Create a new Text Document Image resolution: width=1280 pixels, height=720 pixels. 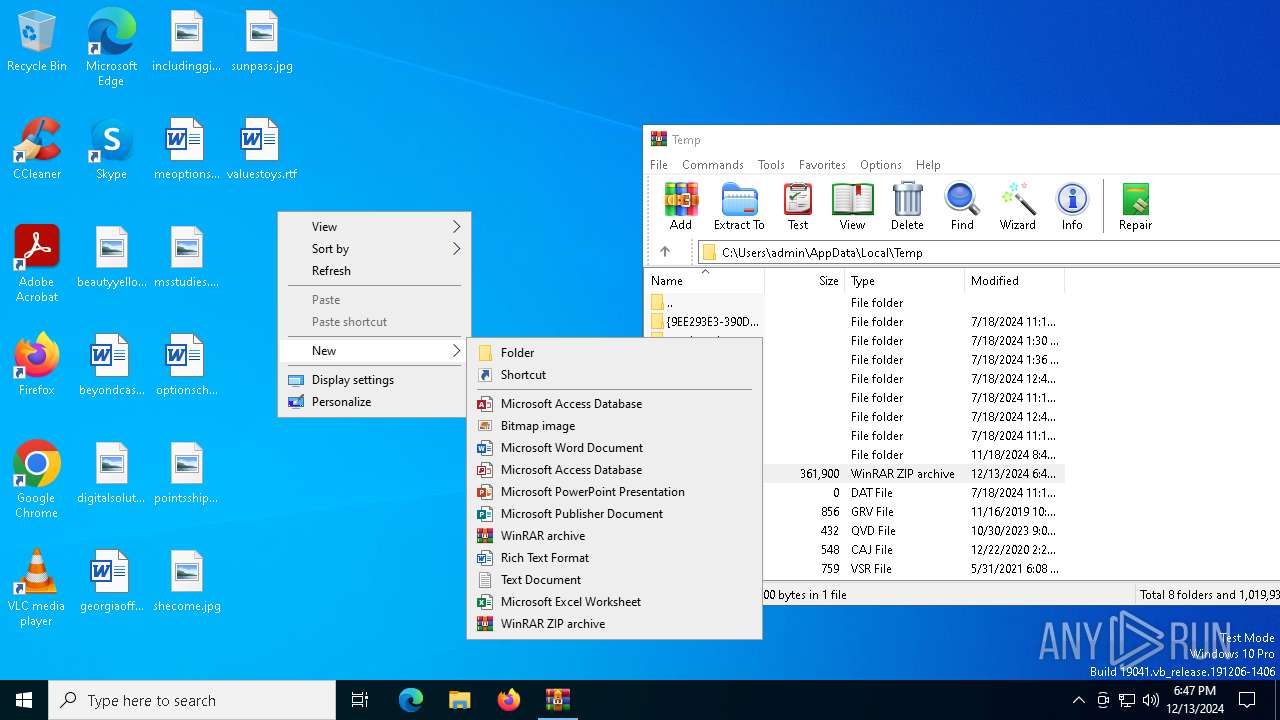click(x=614, y=580)
